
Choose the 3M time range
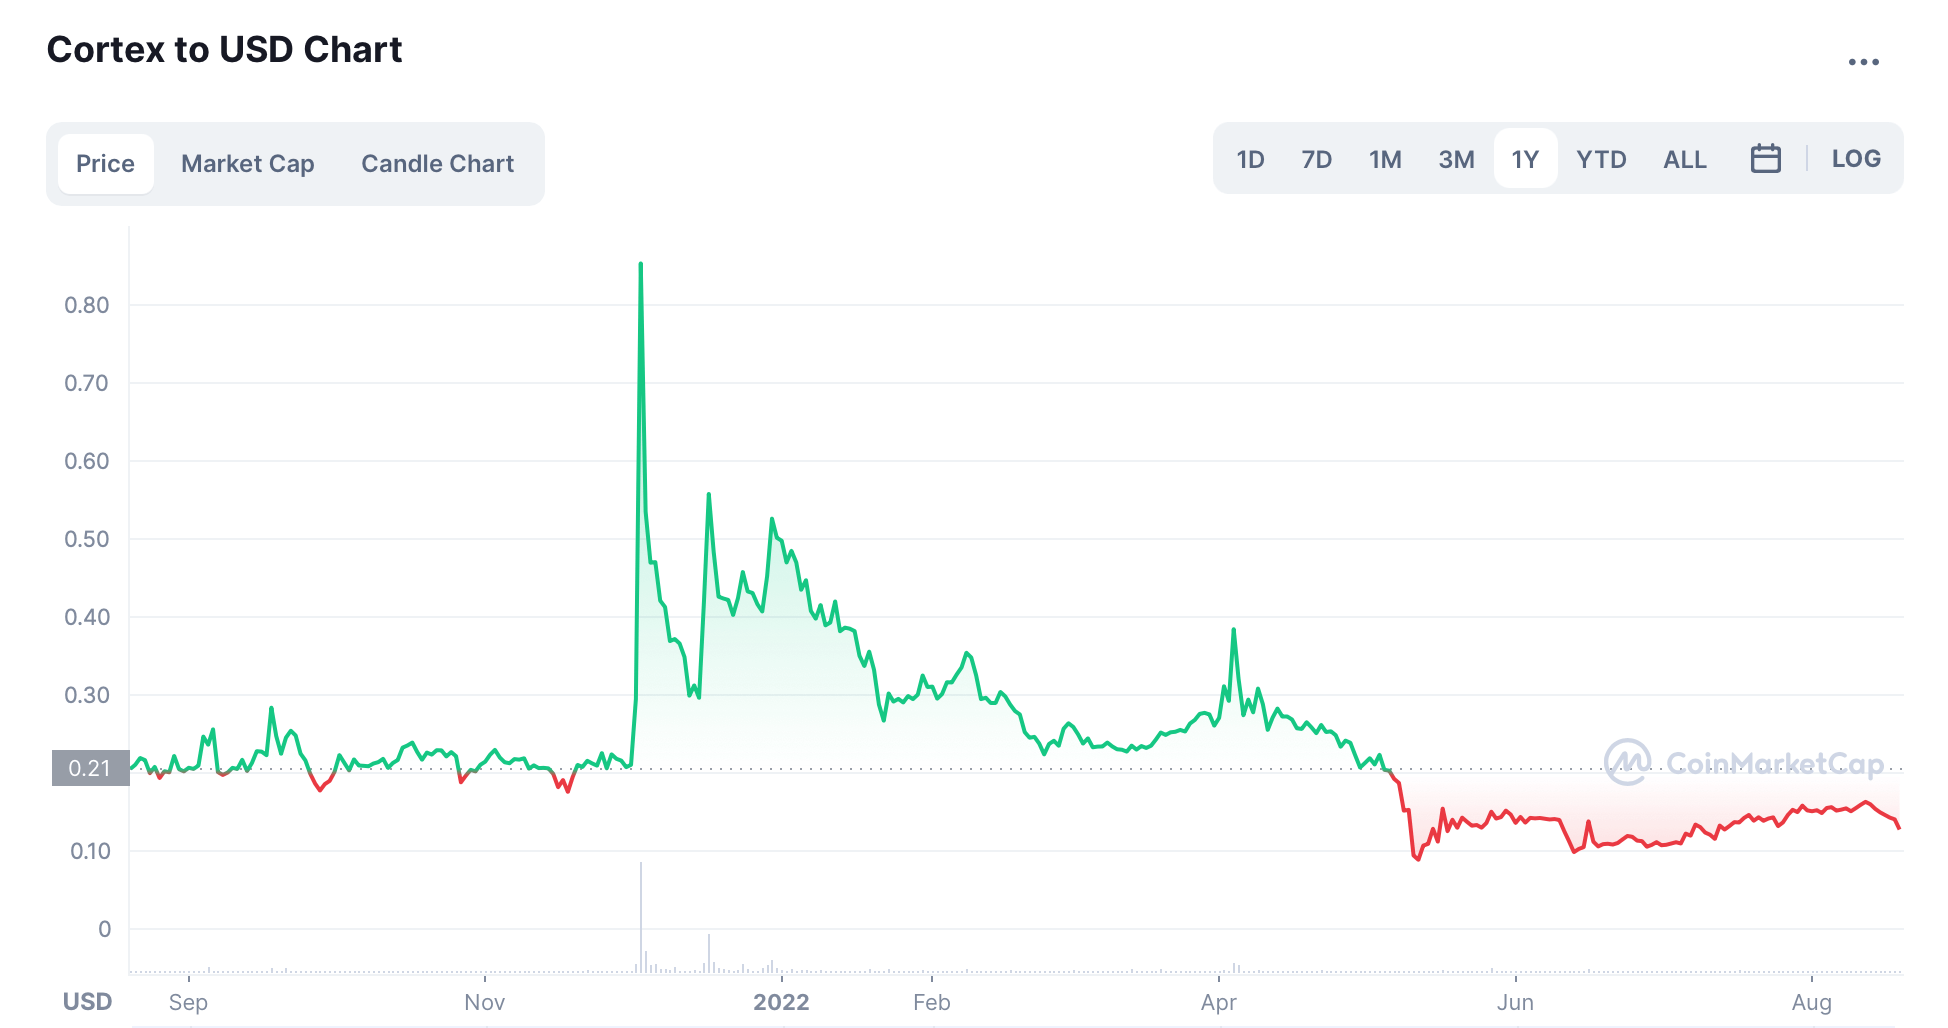click(1456, 160)
